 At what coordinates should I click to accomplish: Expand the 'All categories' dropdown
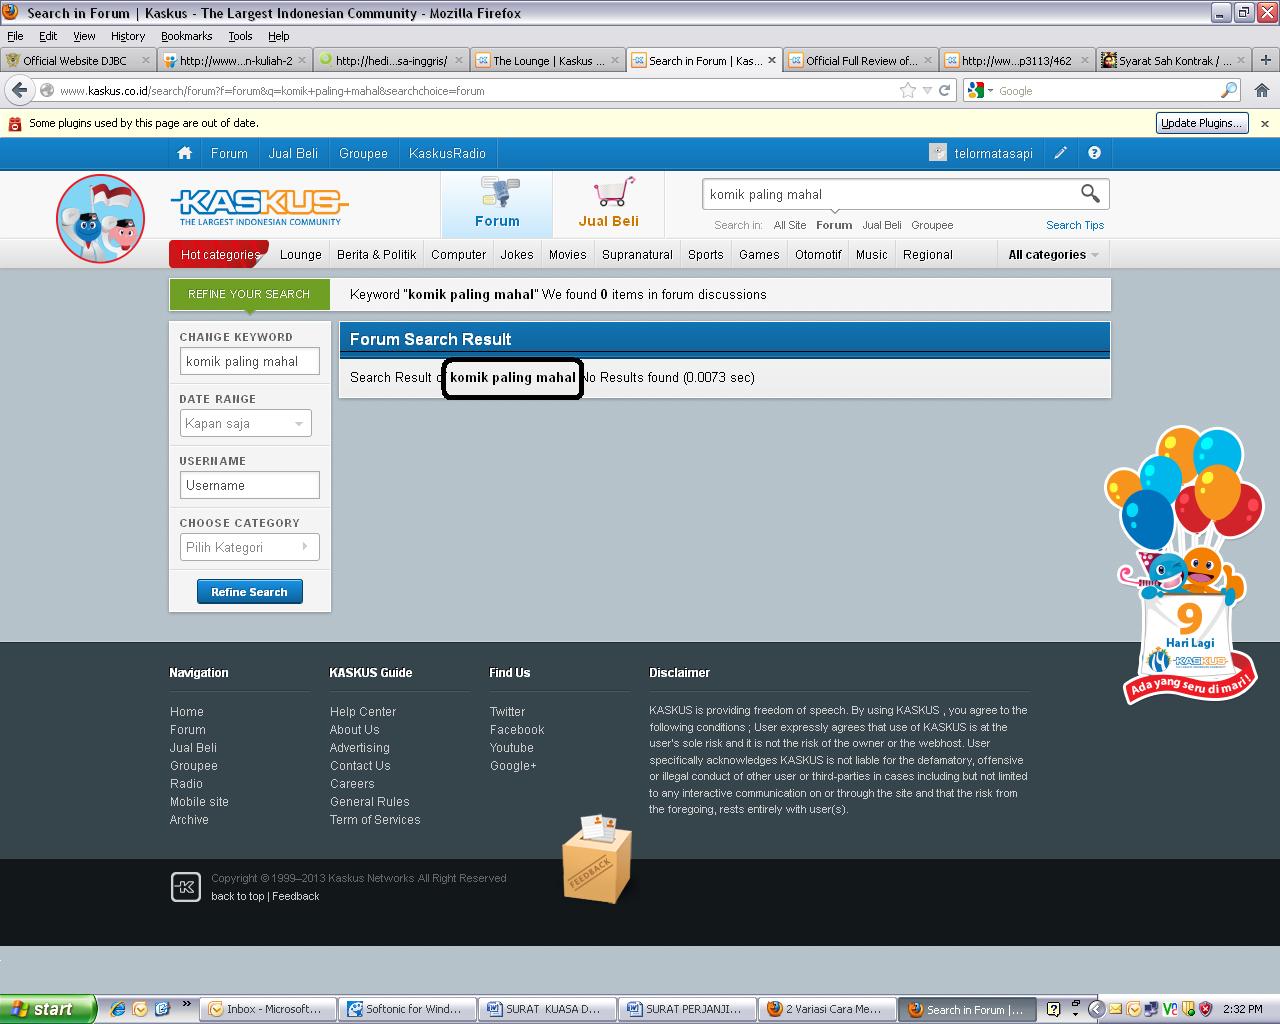(1053, 254)
